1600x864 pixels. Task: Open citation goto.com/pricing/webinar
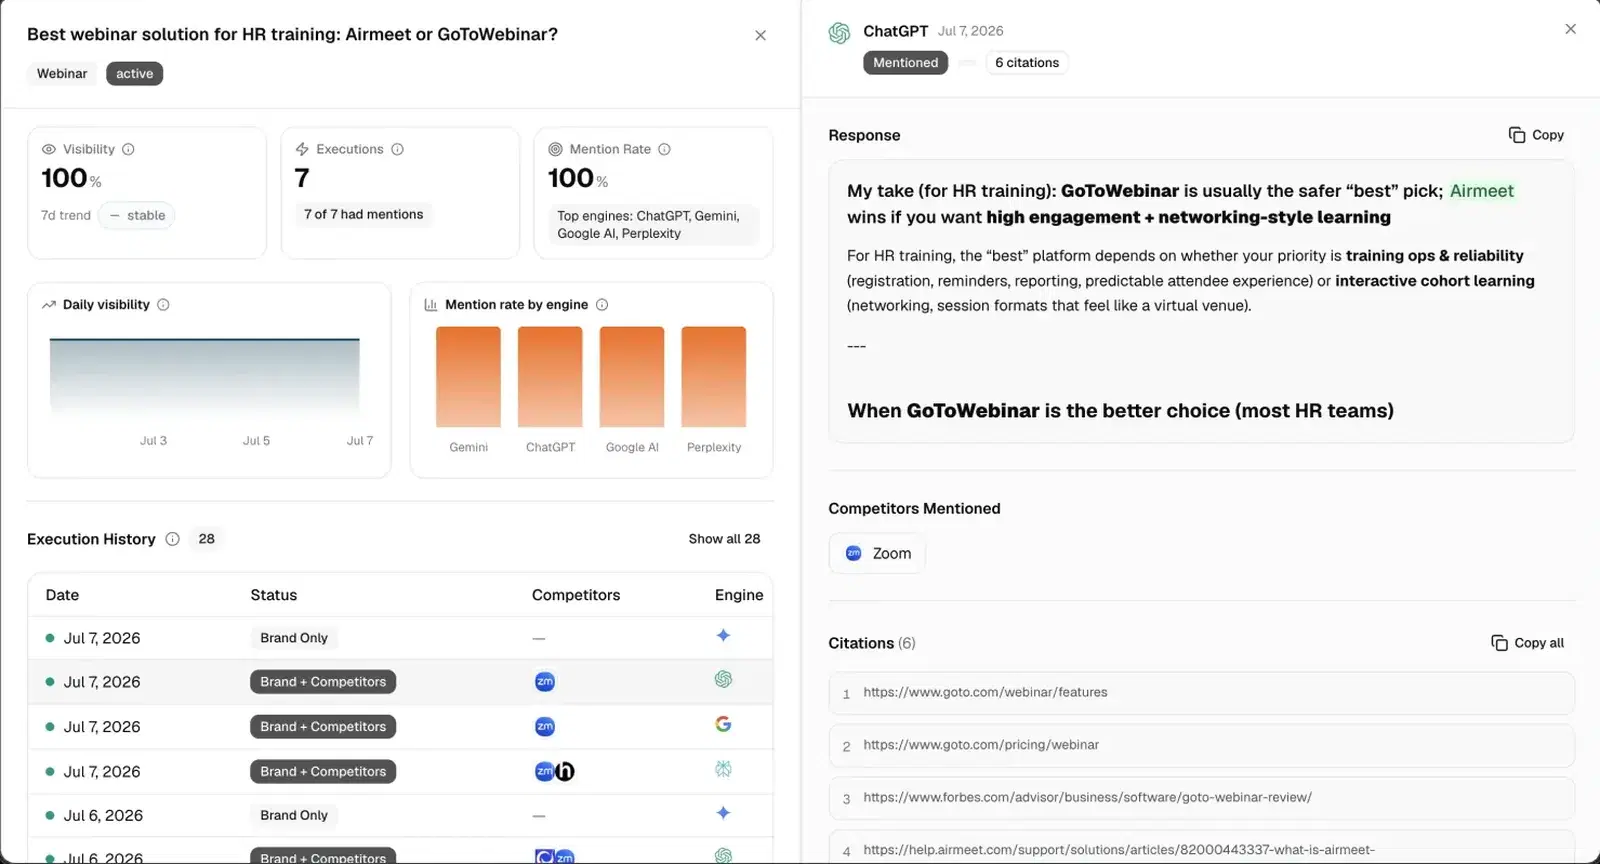[1201, 746]
